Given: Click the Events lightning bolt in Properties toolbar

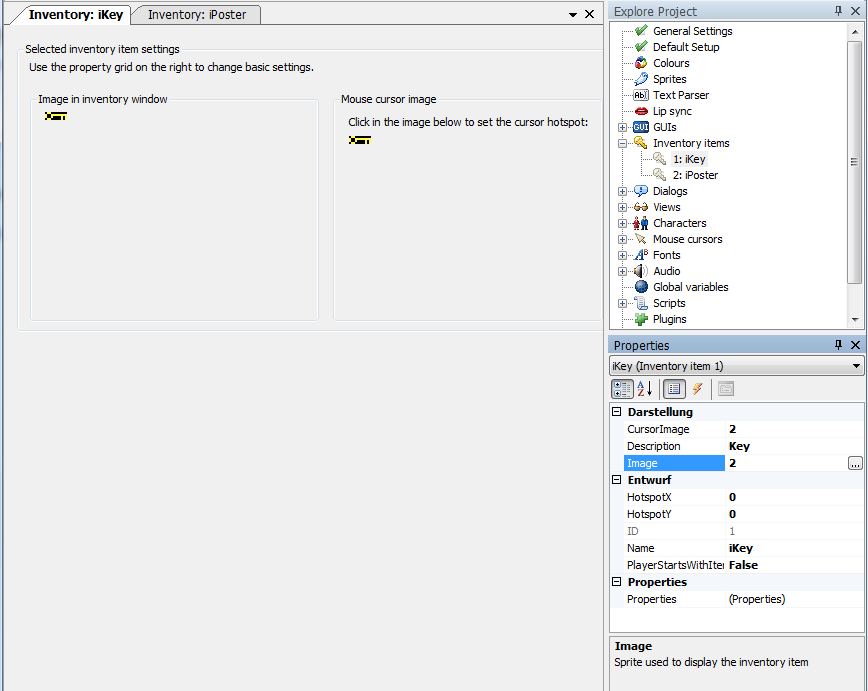Looking at the screenshot, I should (696, 389).
